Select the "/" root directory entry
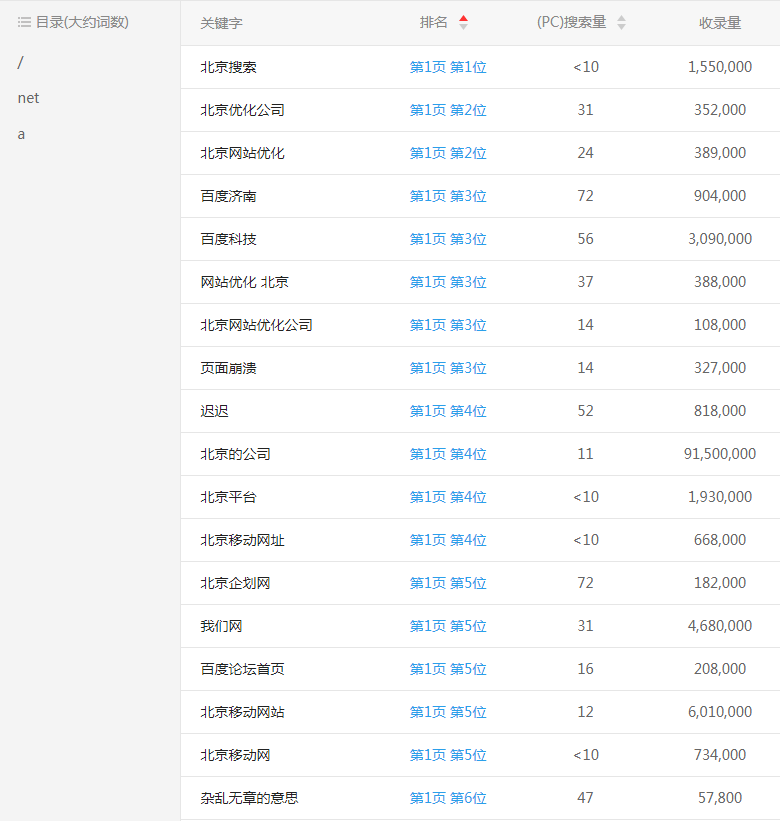The width and height of the screenshot is (780, 821). 21,63
